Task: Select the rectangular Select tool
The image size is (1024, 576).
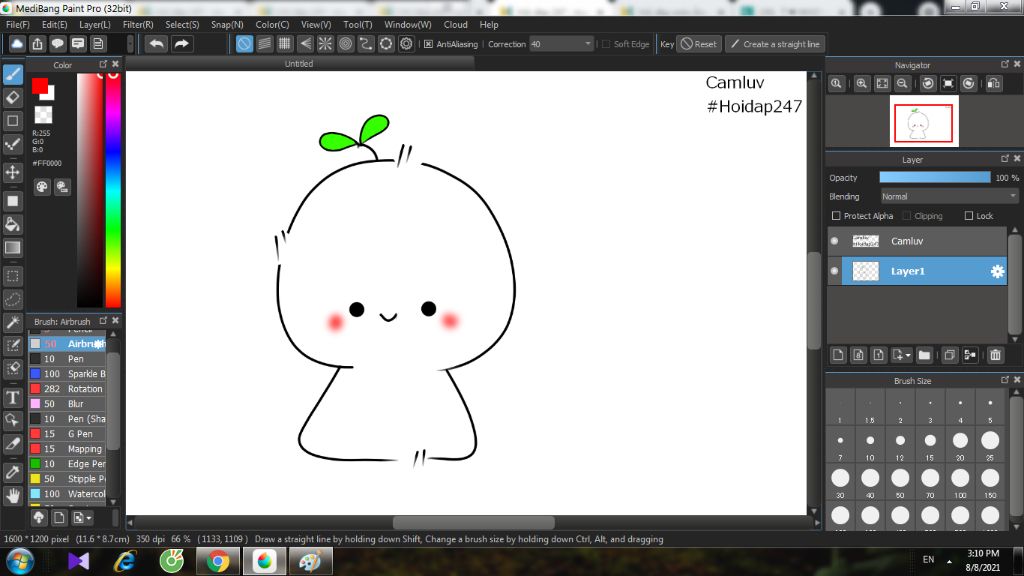Action: 12,276
